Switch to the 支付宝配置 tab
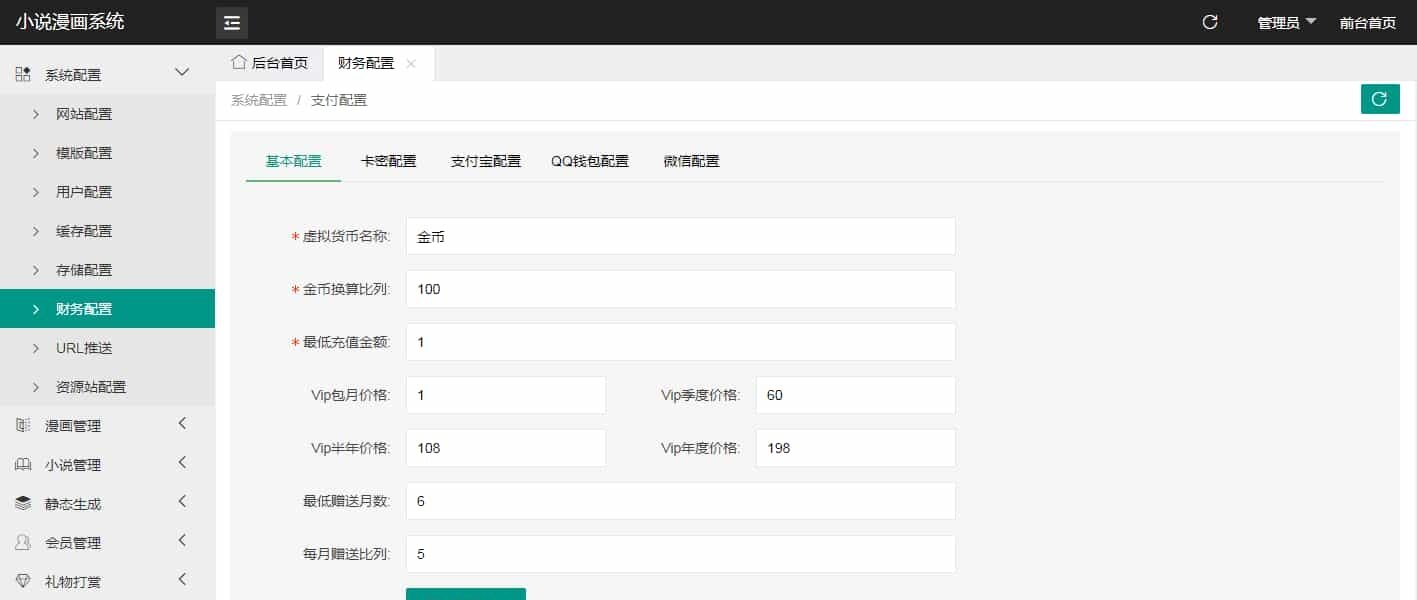 click(485, 160)
